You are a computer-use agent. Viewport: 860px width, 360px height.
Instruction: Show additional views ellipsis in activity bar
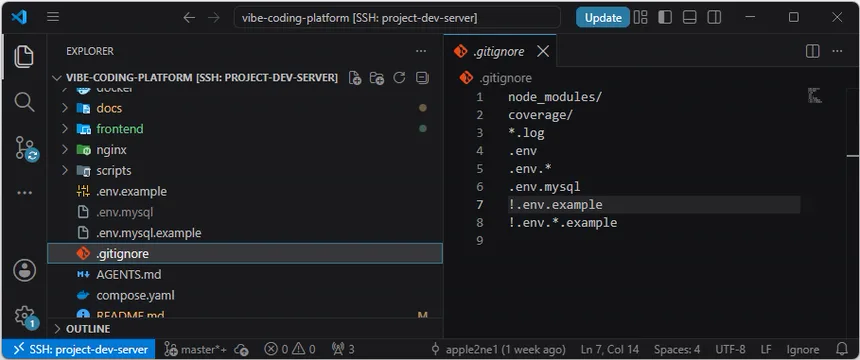click(x=24, y=193)
